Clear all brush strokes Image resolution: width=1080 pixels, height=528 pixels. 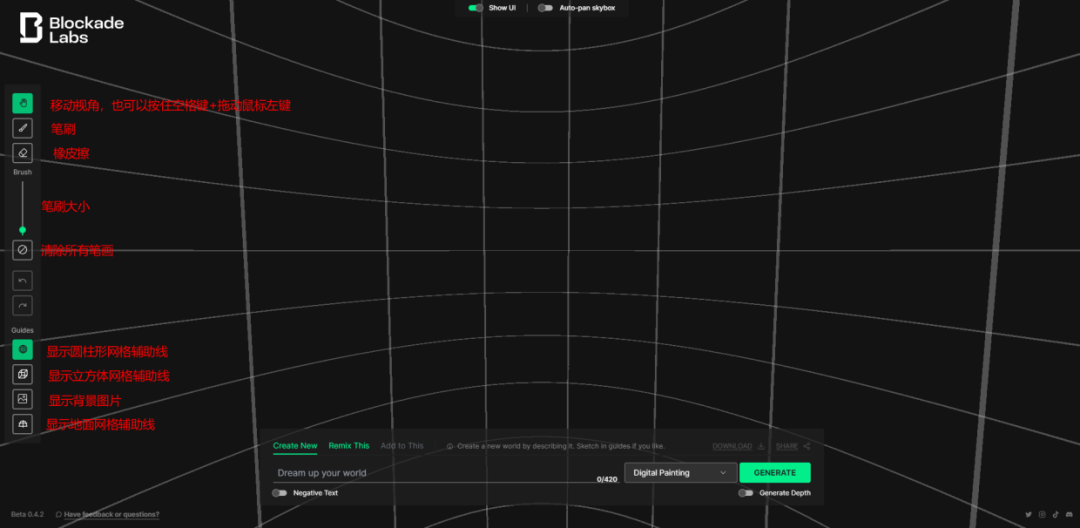(x=22, y=250)
